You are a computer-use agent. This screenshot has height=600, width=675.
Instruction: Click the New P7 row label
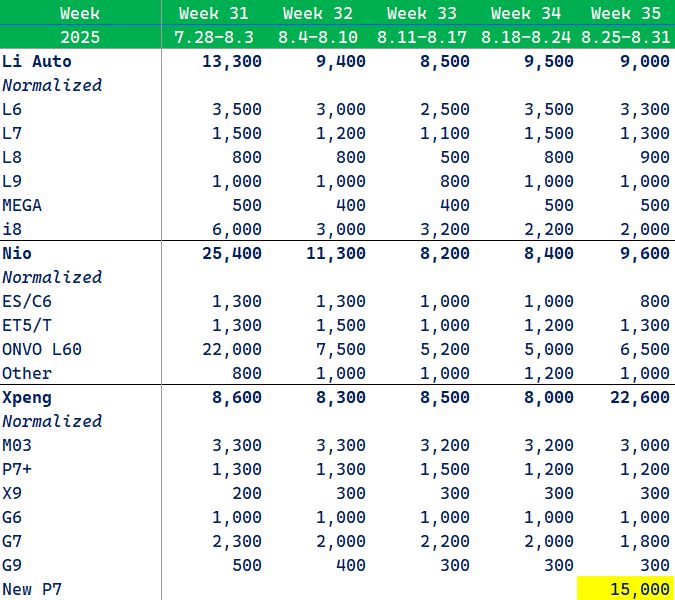click(32, 590)
